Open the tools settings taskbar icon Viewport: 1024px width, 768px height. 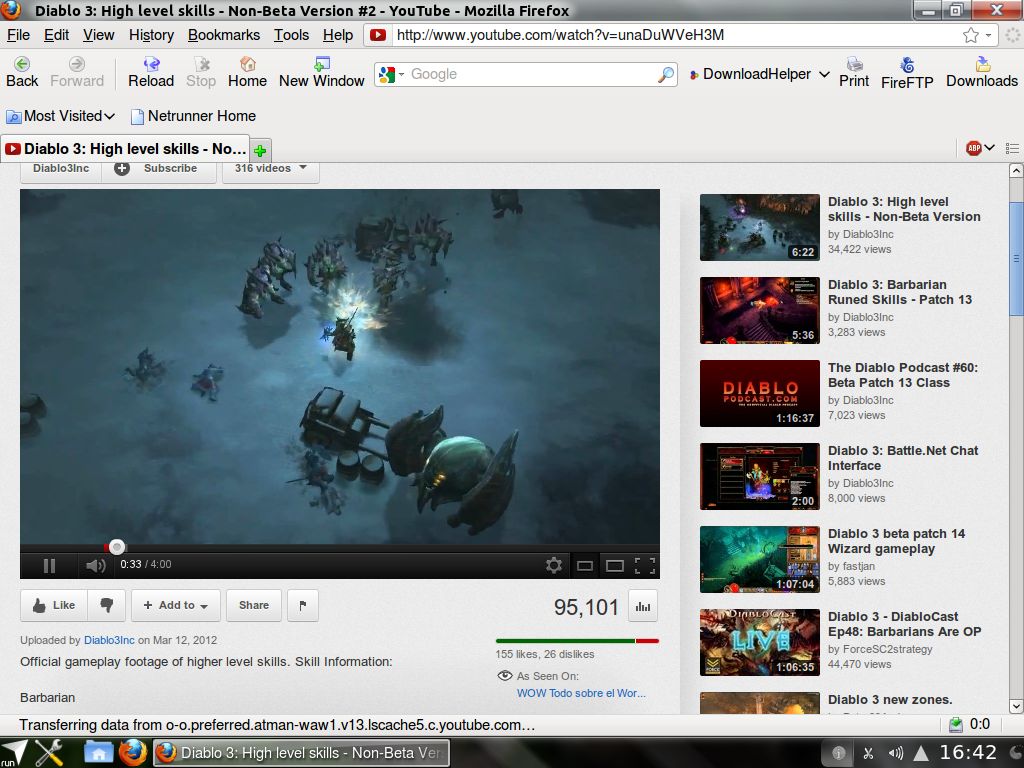point(49,752)
